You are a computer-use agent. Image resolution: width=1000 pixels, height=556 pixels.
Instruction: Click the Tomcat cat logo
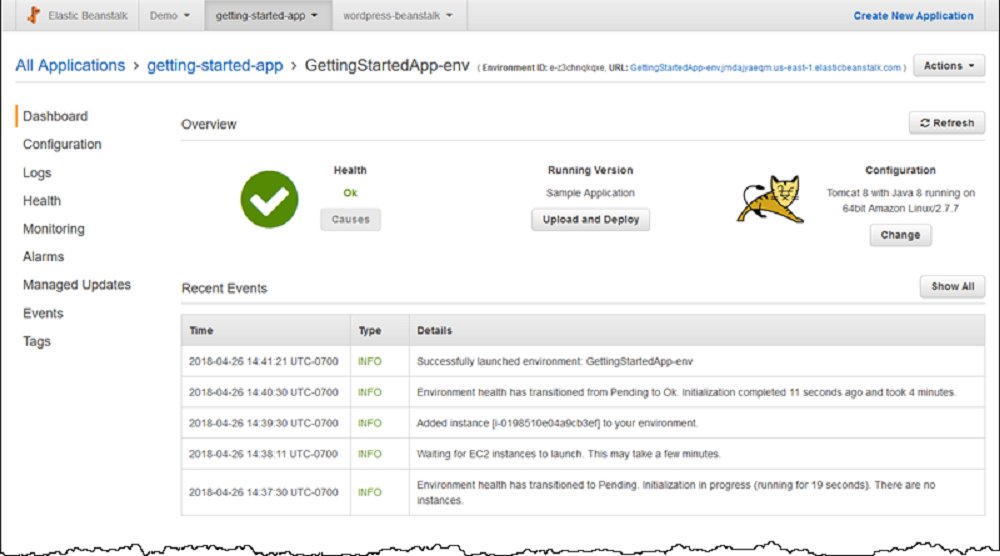(x=770, y=200)
